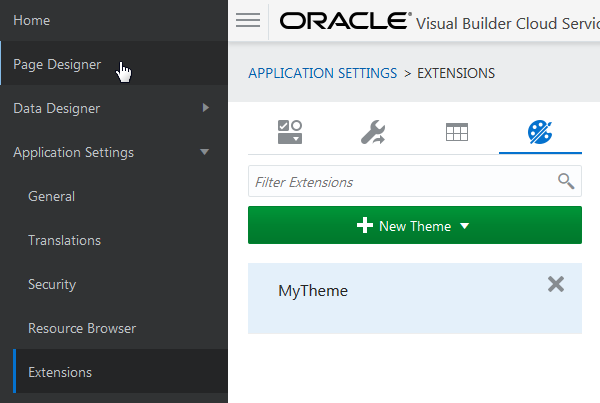Select the Application Settings menu item
The image size is (600, 403).
coord(114,152)
